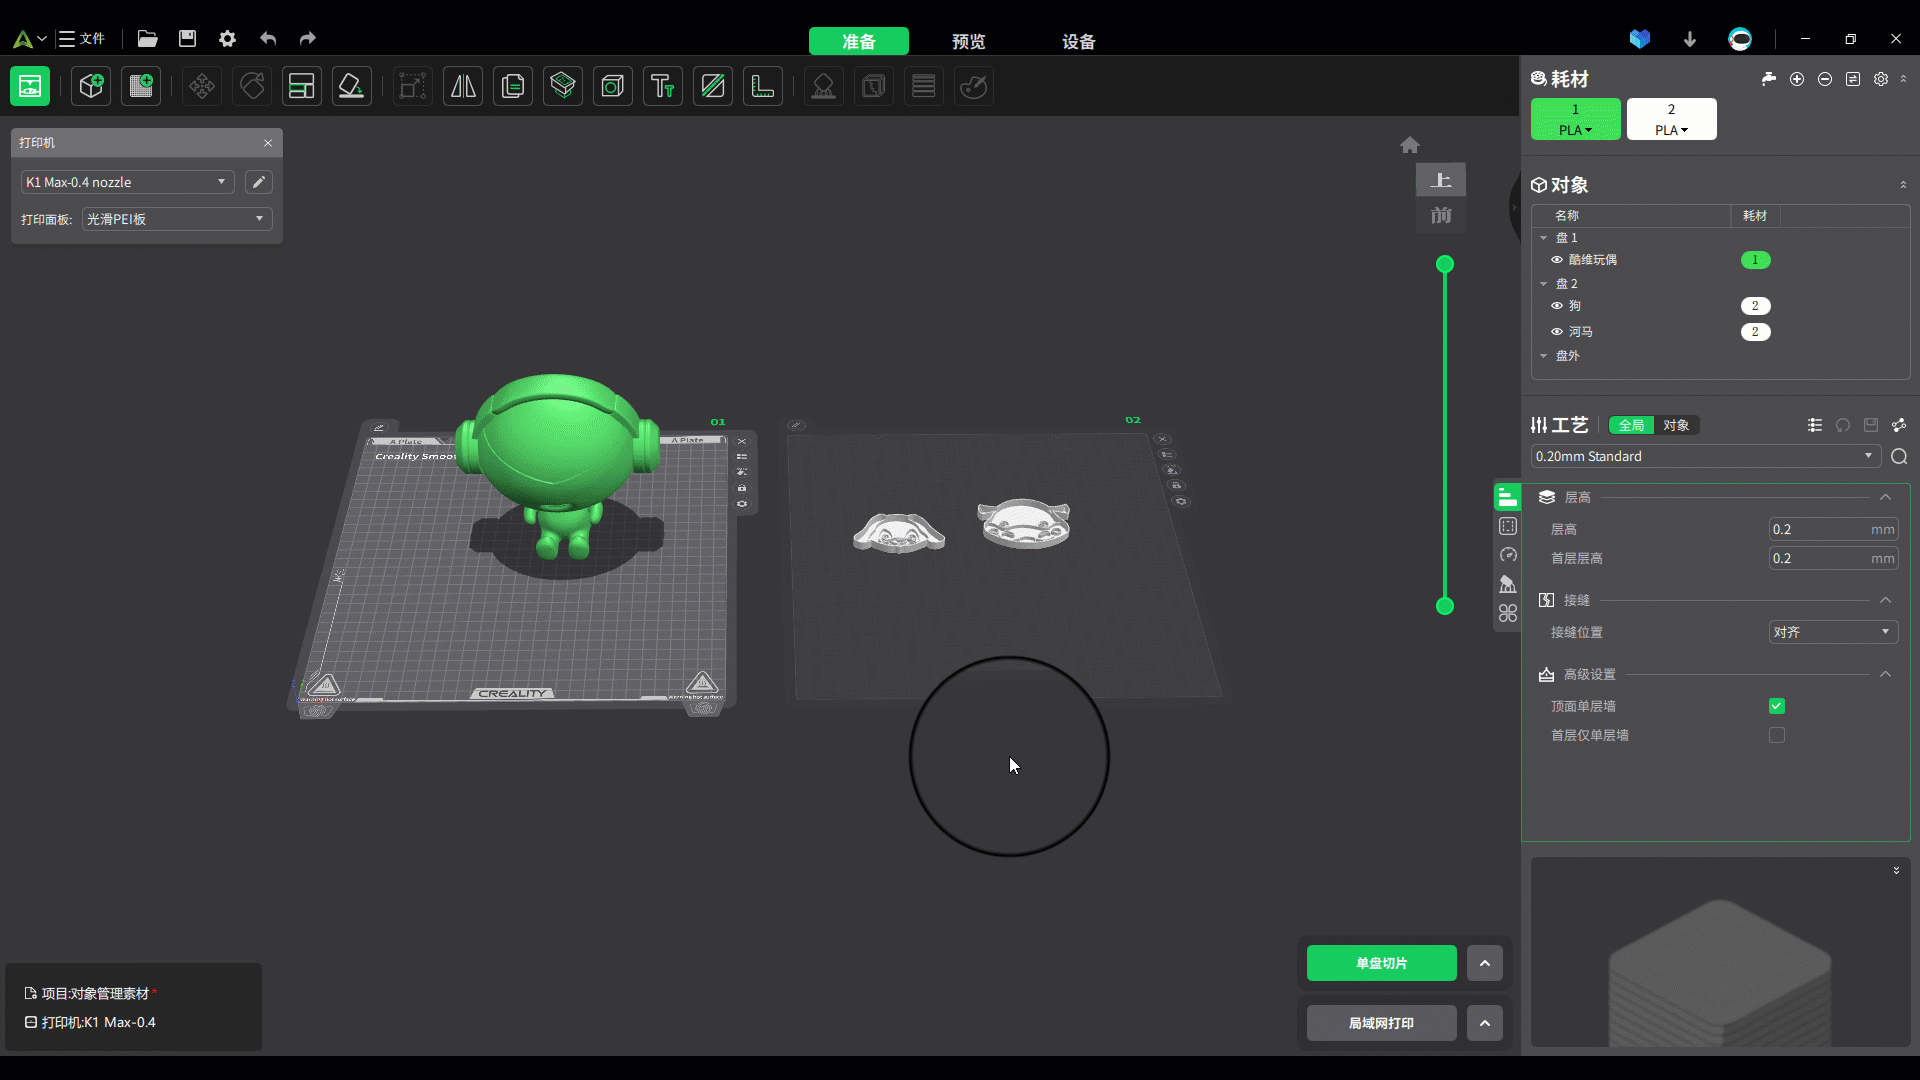Click the add plate icon
This screenshot has height=1080, width=1920.
(141, 86)
